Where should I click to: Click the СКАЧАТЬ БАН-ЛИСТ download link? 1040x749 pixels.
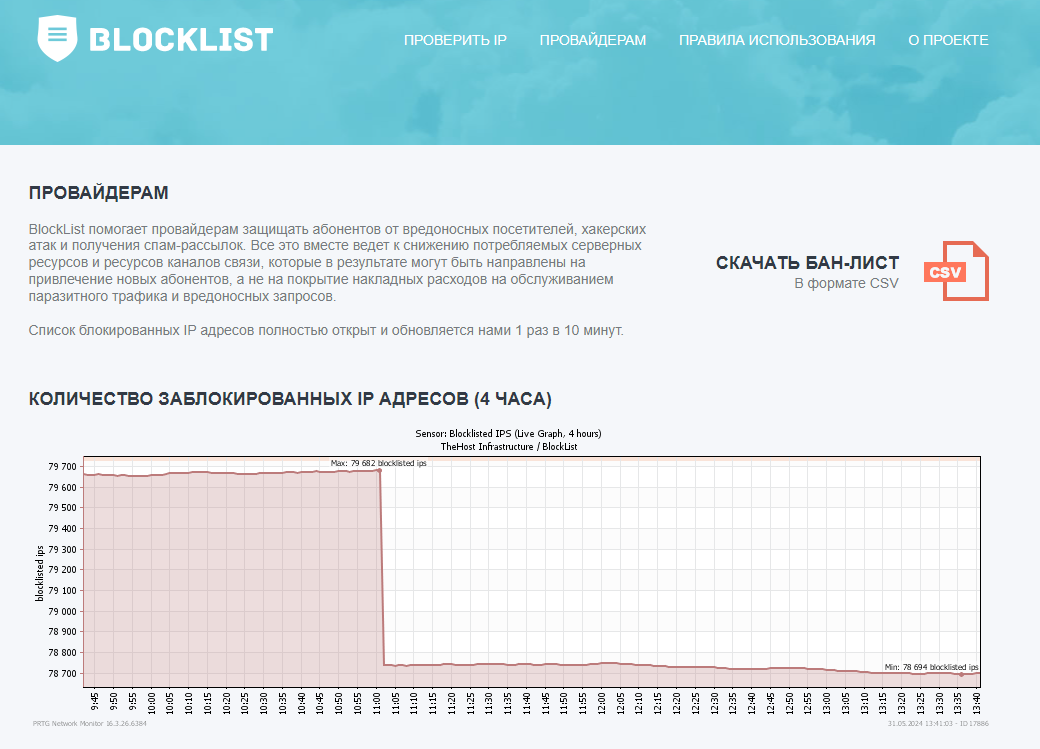coord(807,263)
